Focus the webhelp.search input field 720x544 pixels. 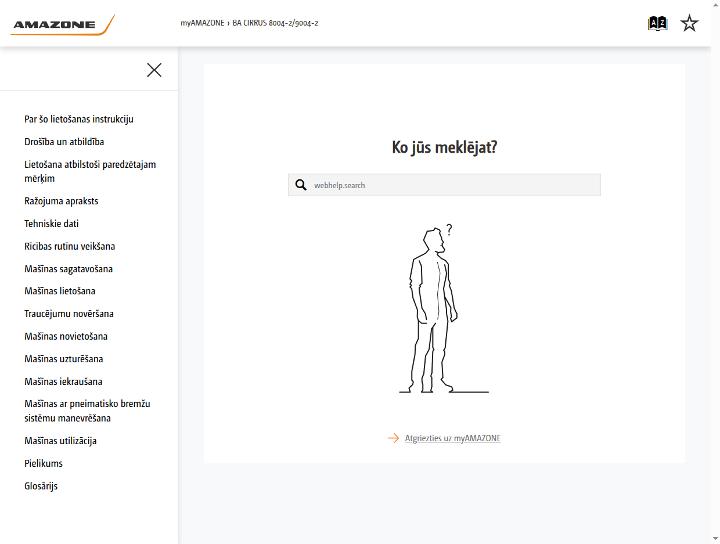tap(444, 185)
